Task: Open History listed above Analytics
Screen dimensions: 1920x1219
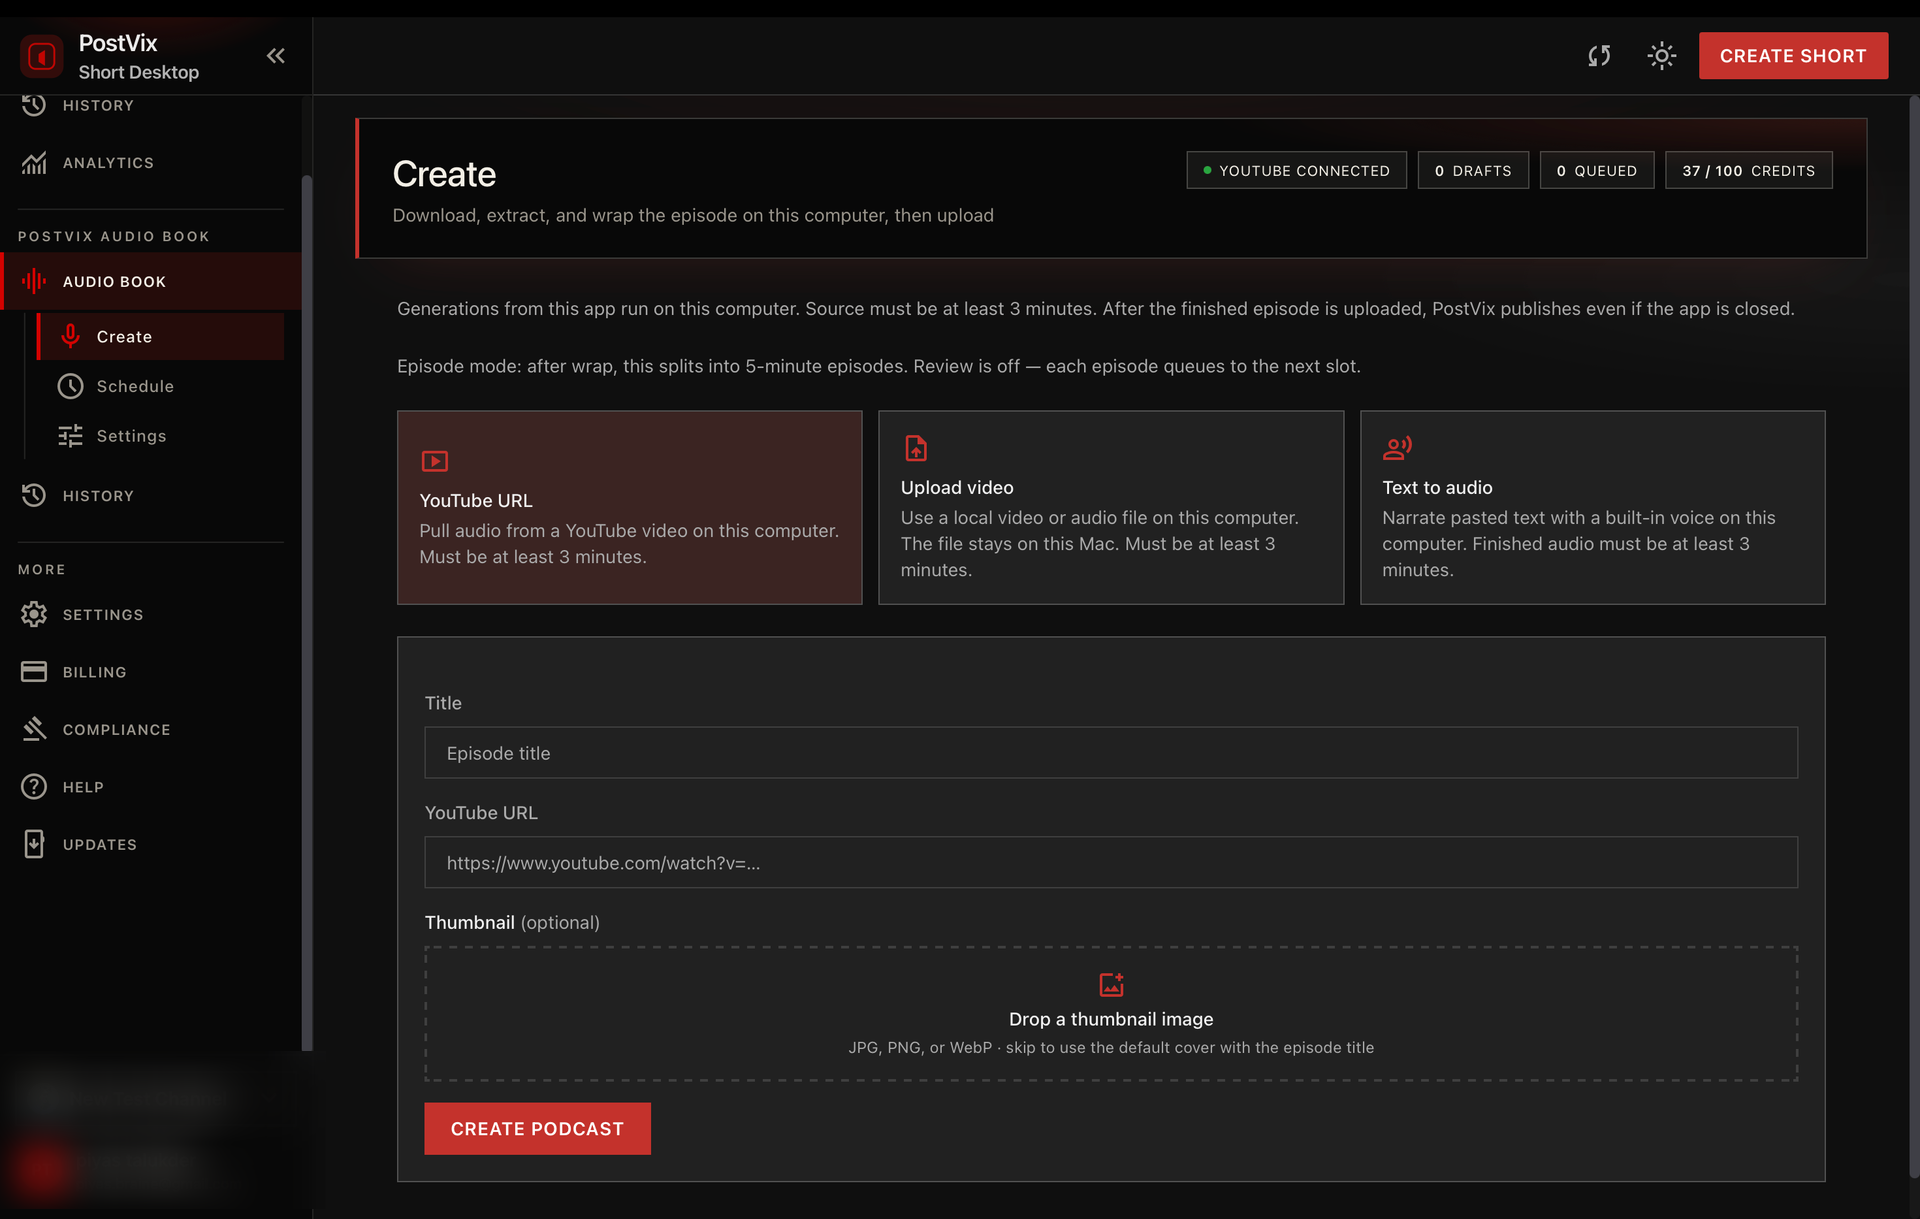Action: (x=150, y=106)
